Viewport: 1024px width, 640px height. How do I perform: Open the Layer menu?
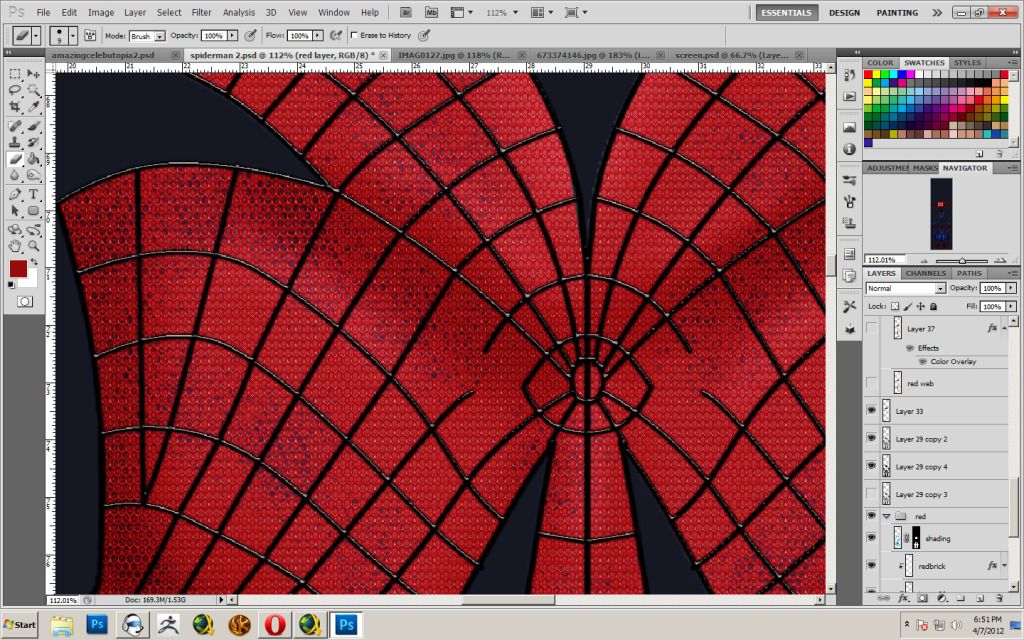pos(135,12)
